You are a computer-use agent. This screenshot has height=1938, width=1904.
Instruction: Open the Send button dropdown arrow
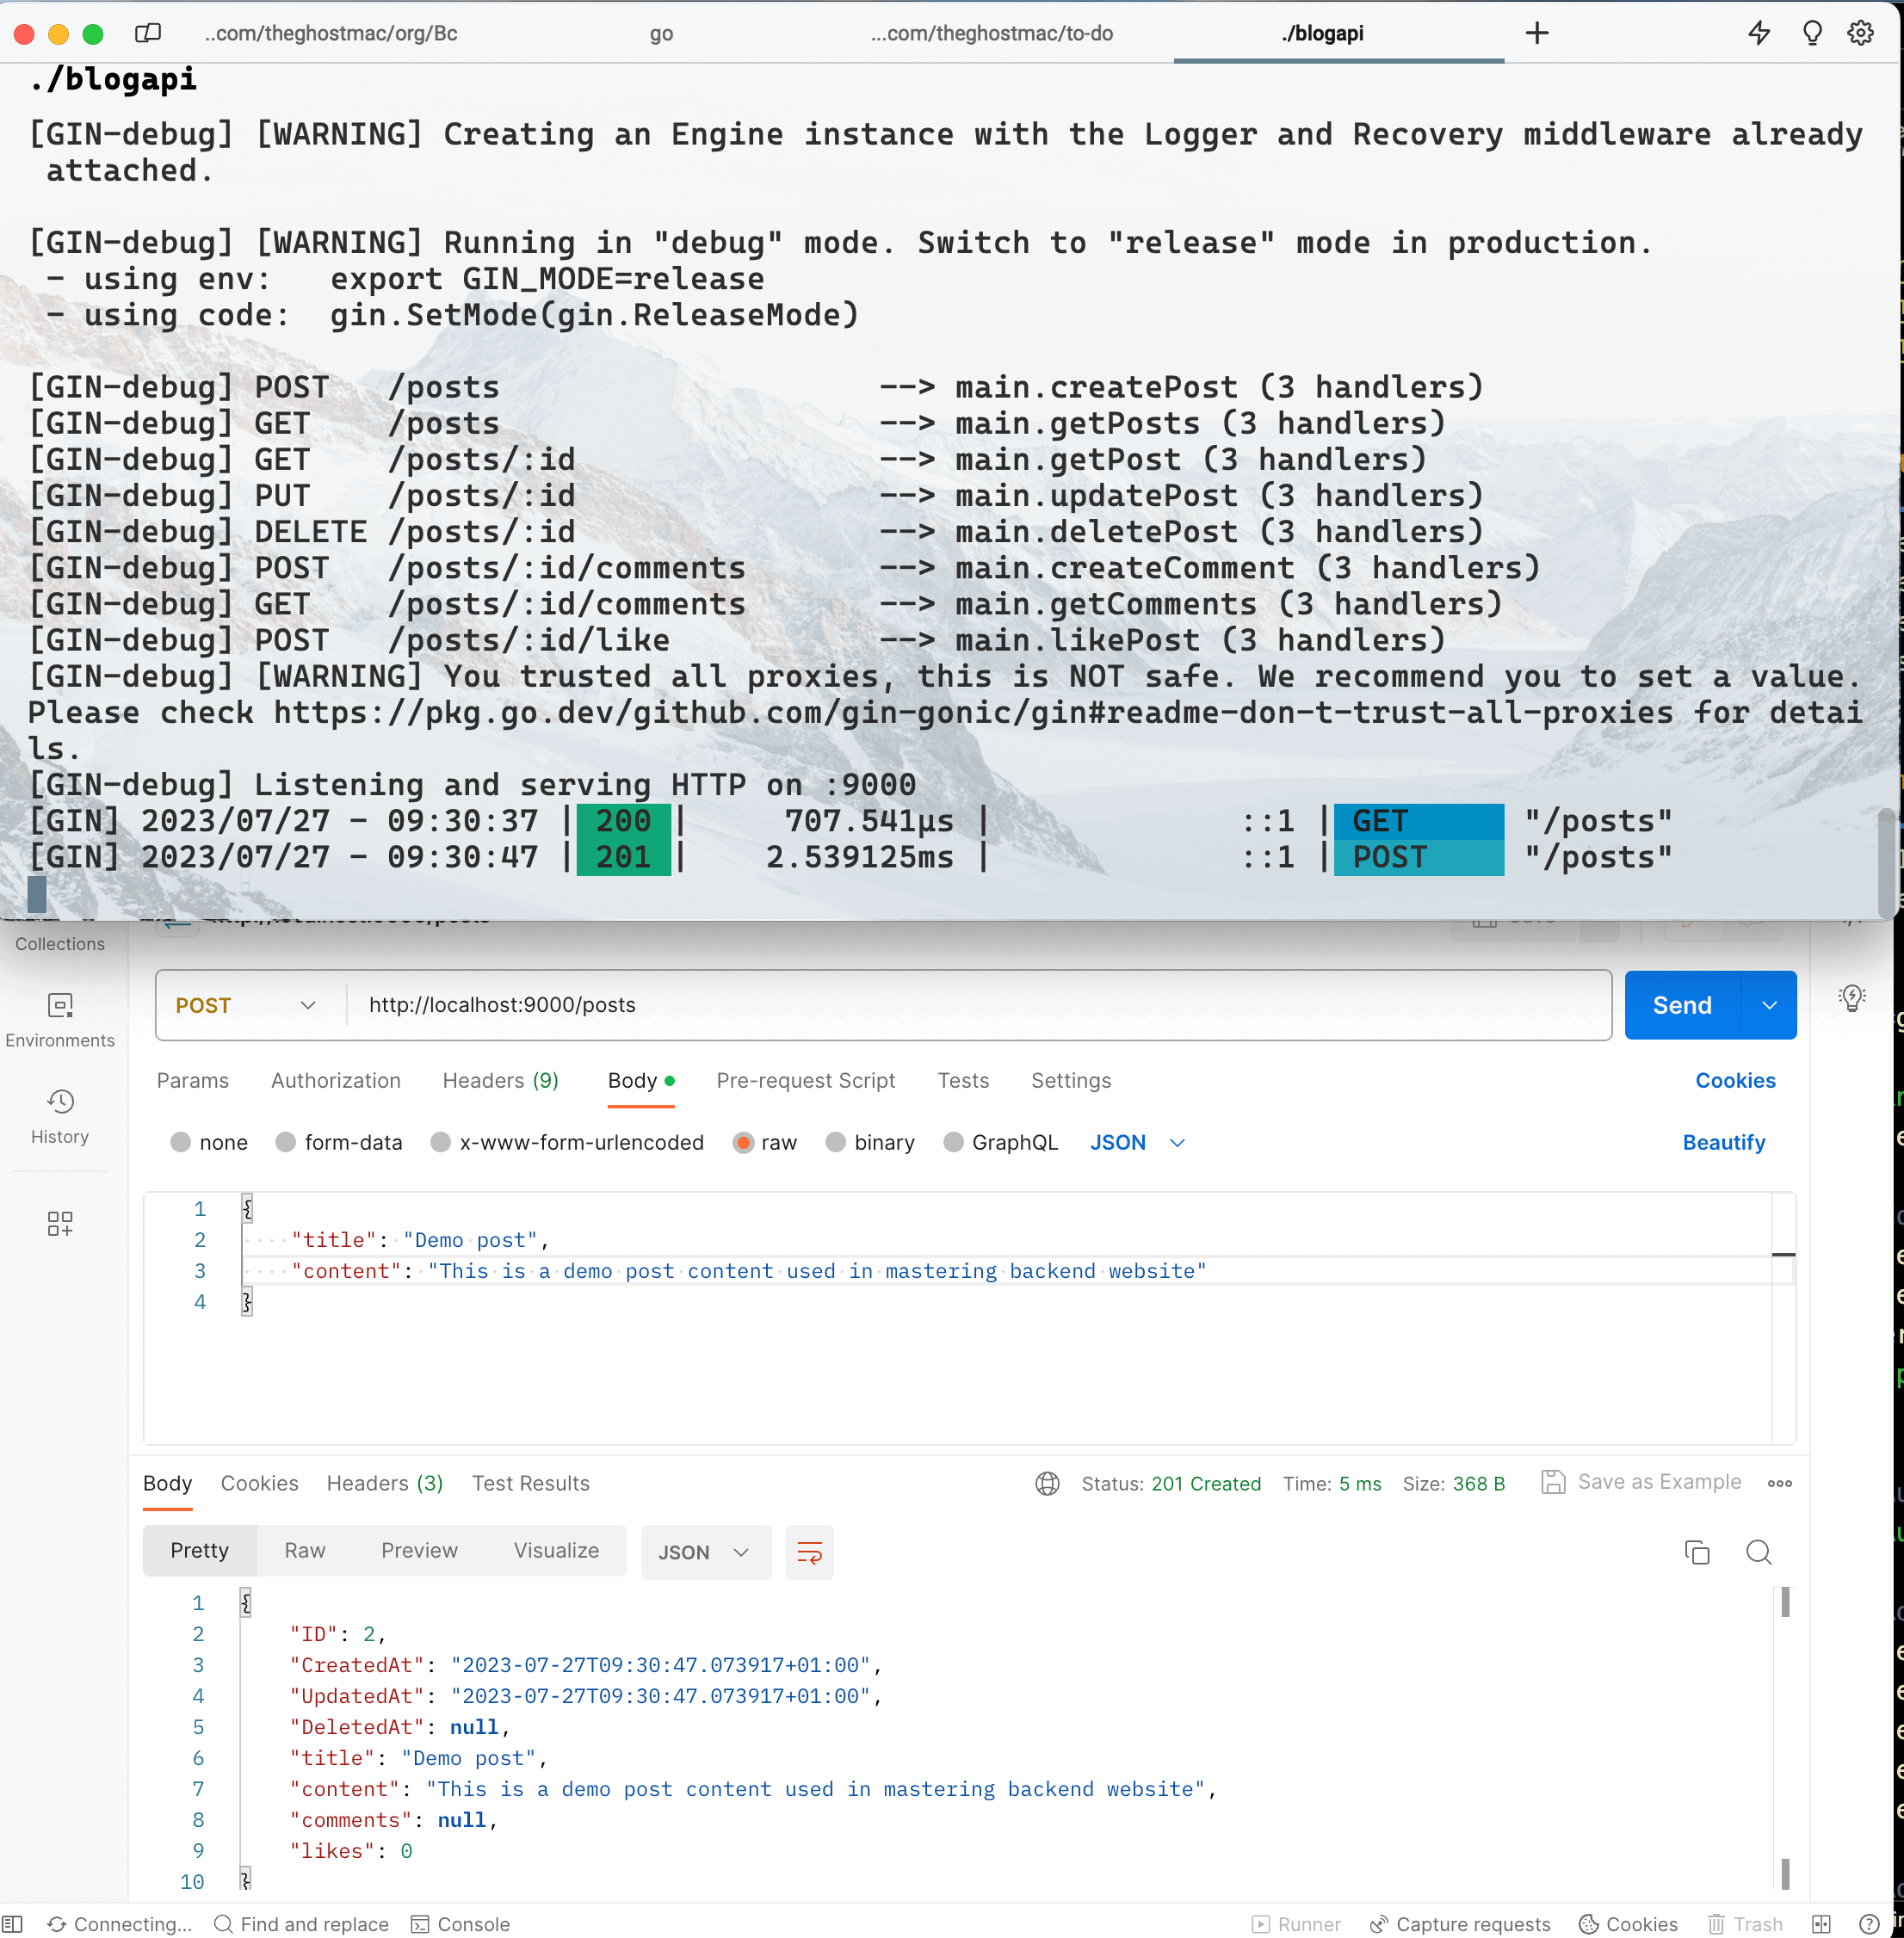(x=1769, y=1005)
